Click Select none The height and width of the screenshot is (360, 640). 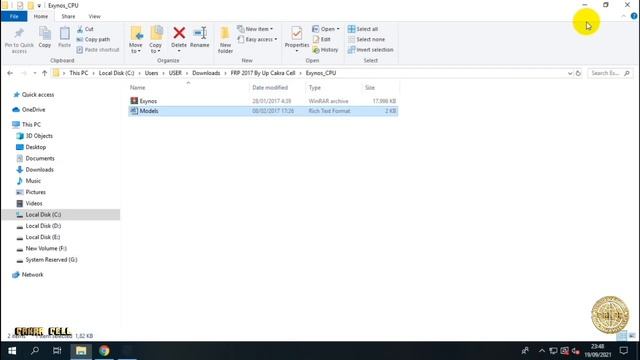[366, 39]
